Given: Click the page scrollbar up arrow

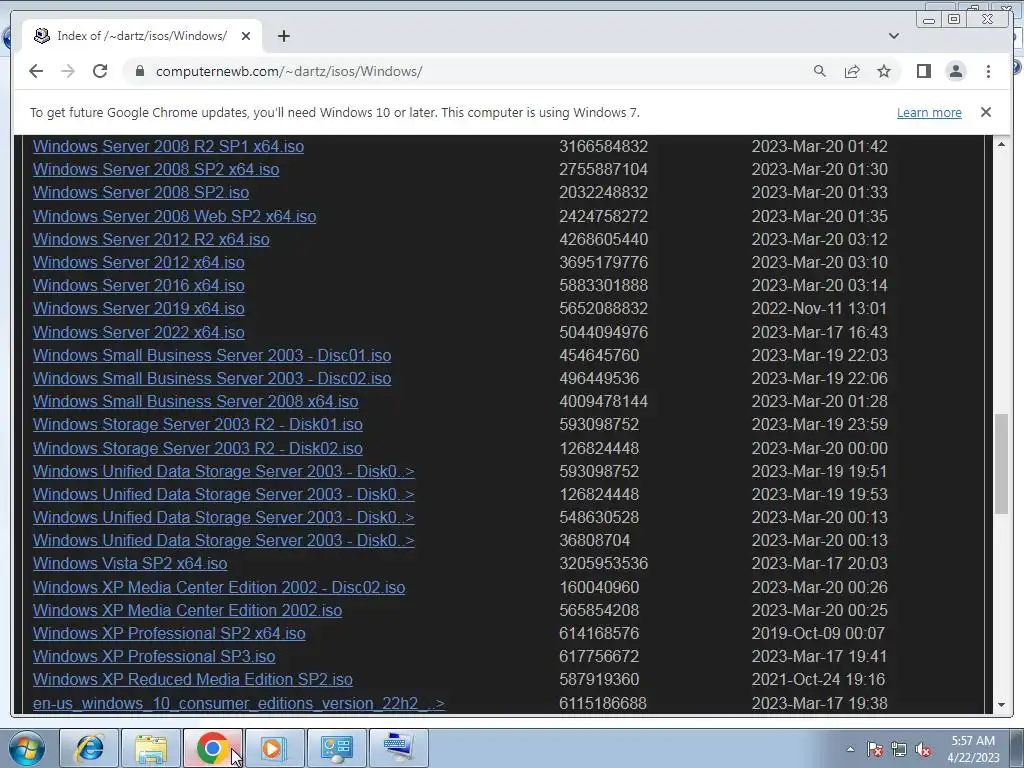Looking at the screenshot, I should [1001, 144].
